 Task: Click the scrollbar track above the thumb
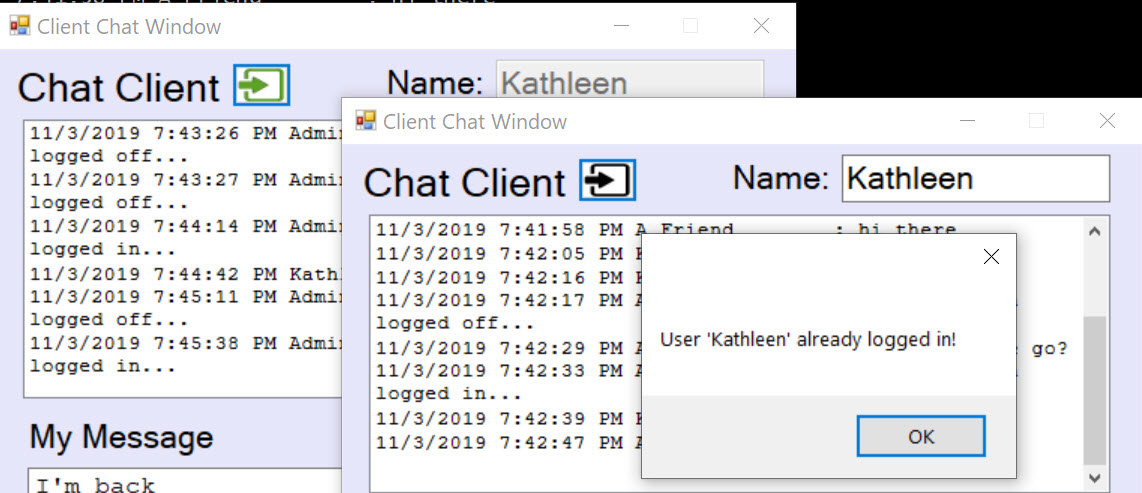[1095, 280]
